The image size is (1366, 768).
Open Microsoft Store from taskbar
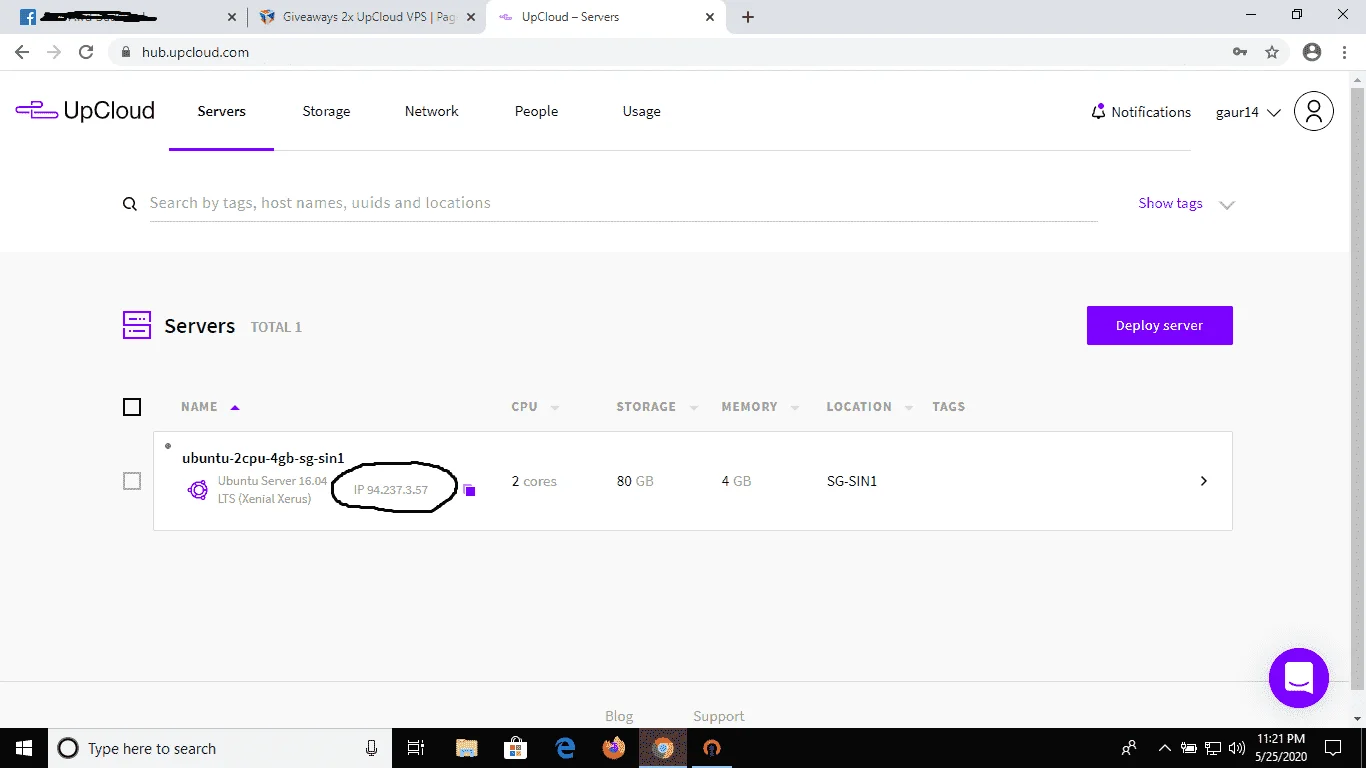515,748
